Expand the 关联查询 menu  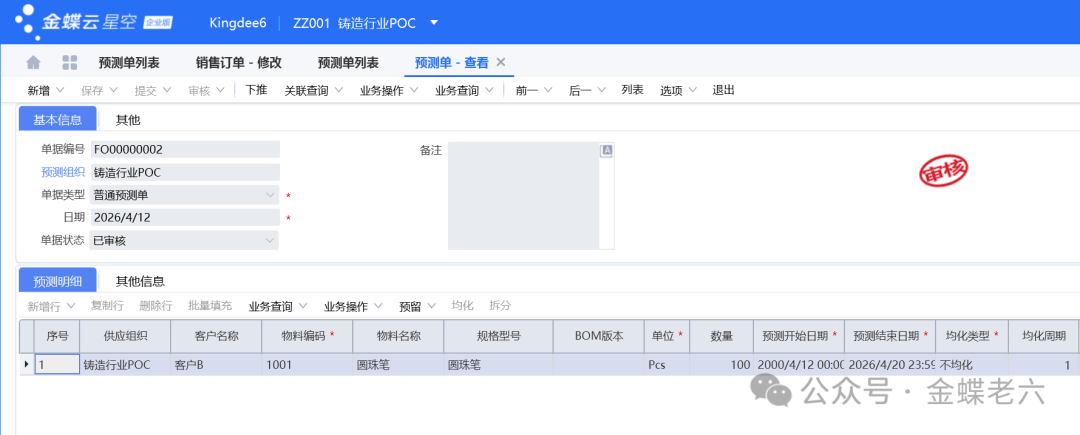(313, 90)
